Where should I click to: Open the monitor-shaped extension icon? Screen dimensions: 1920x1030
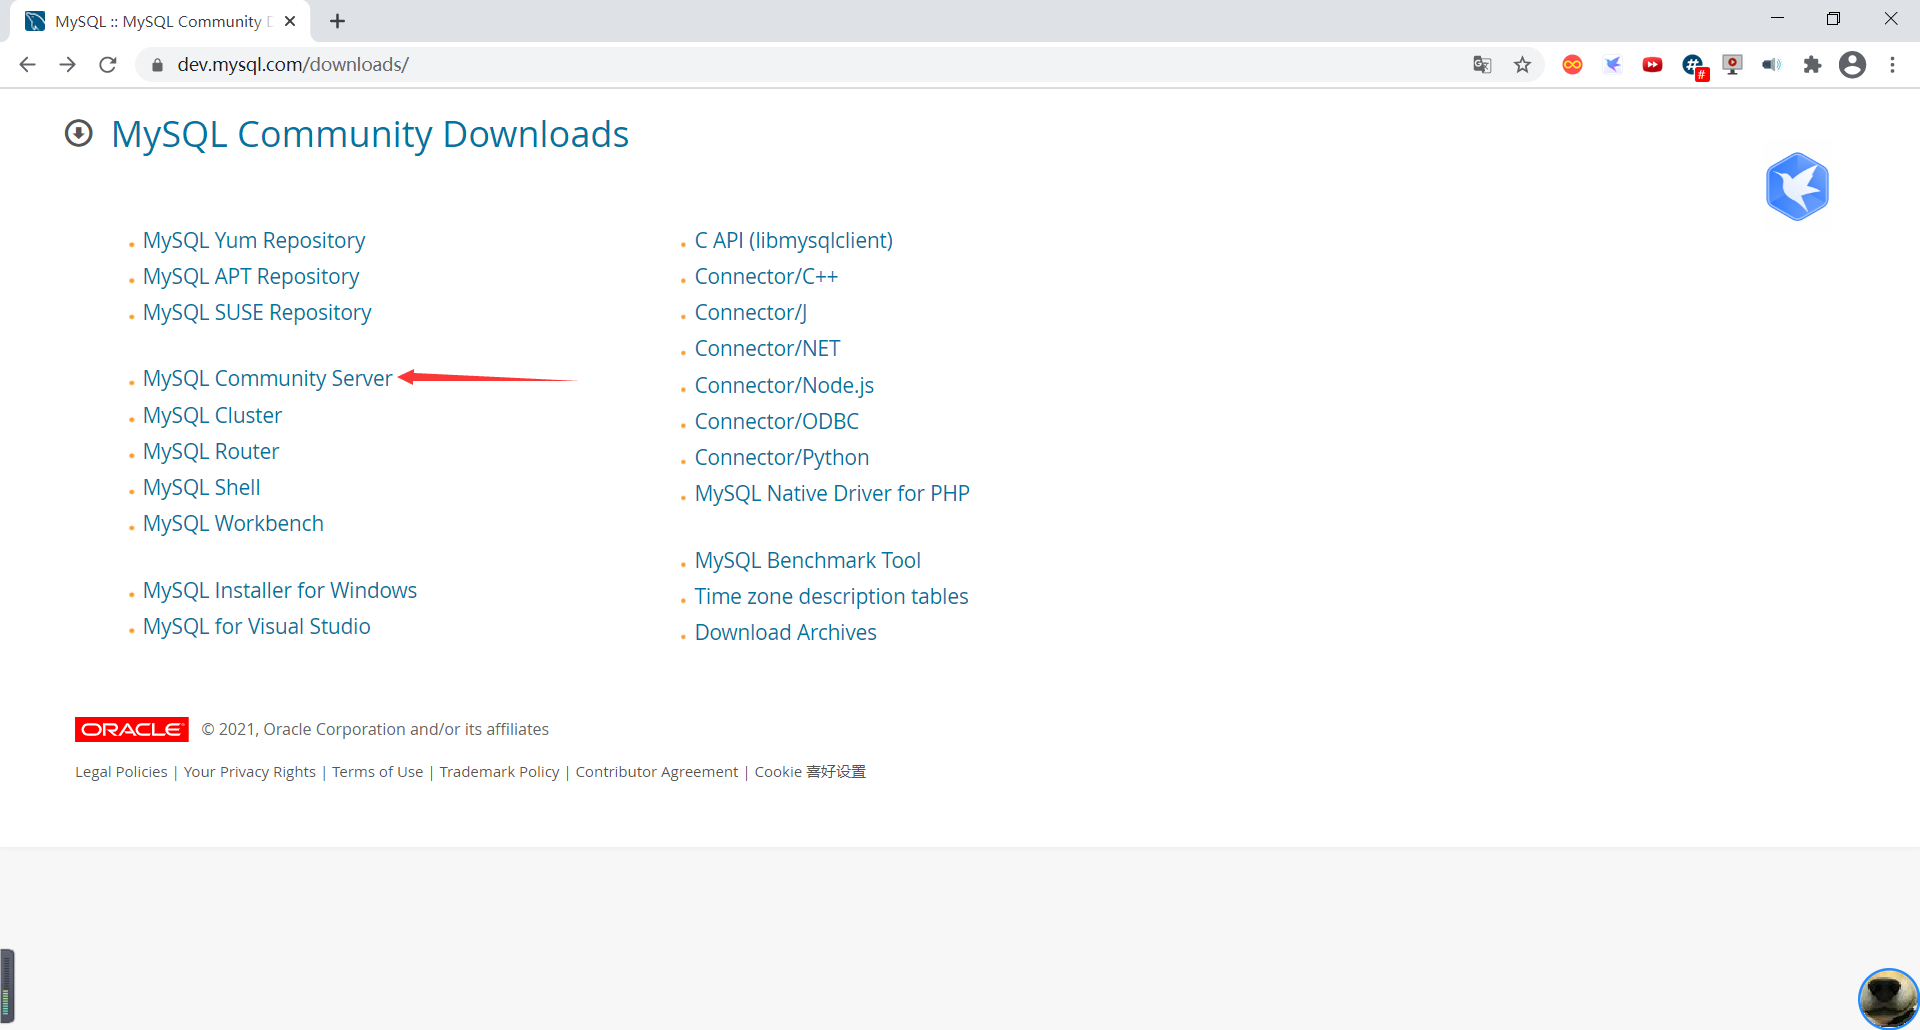click(x=1732, y=65)
